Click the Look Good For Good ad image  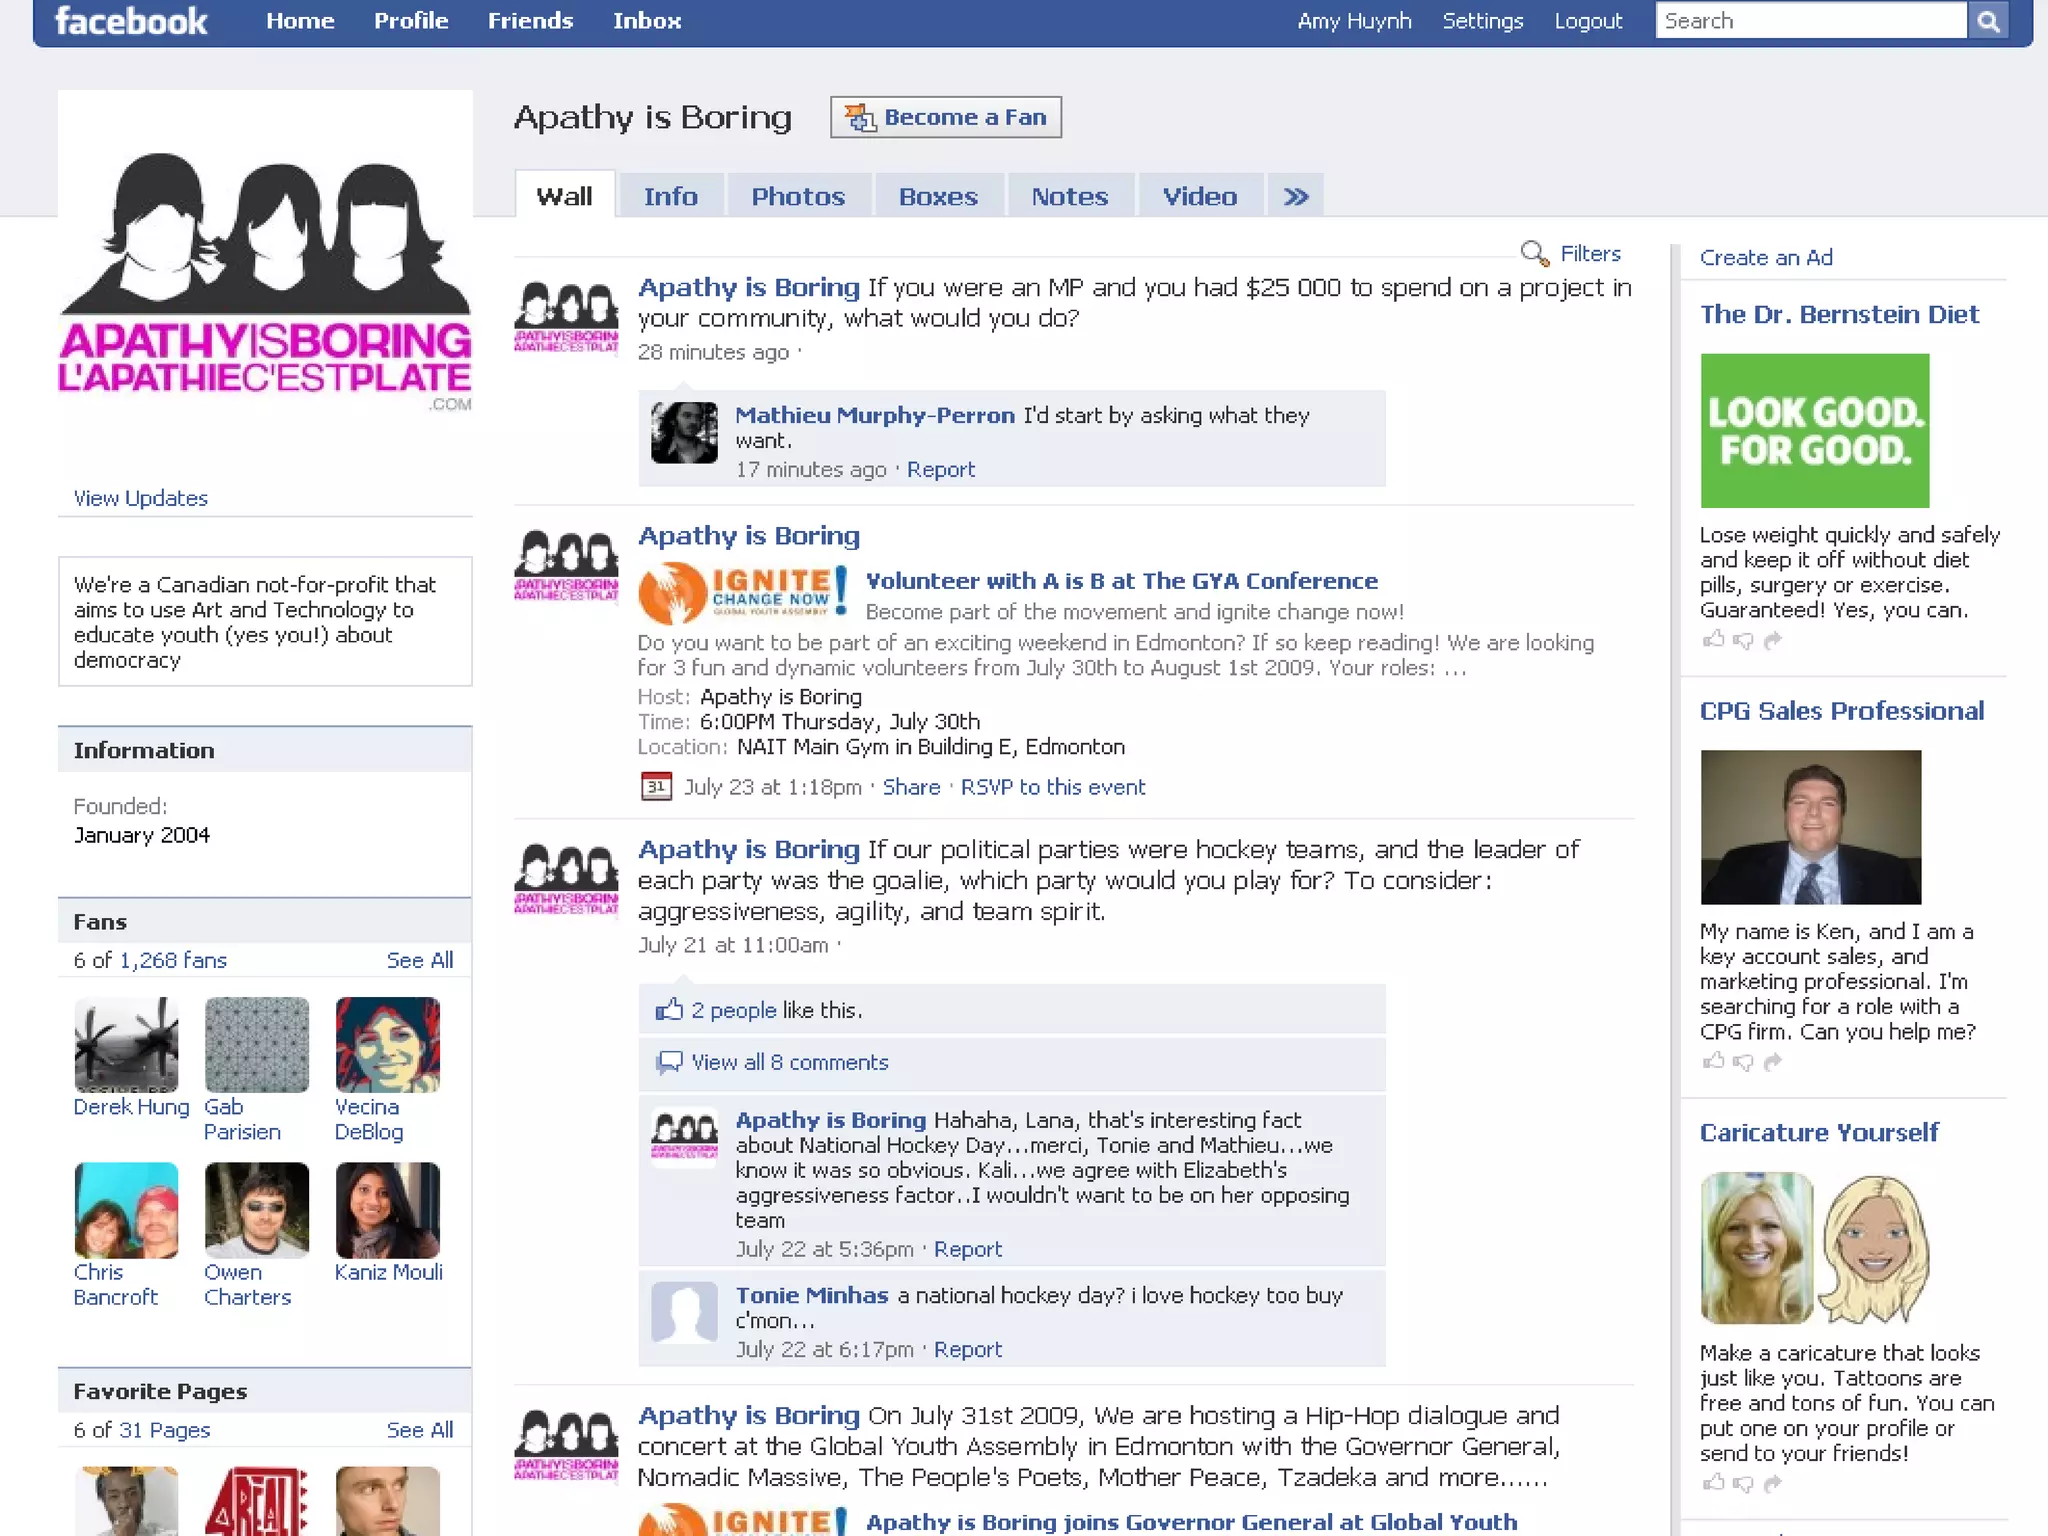tap(1814, 431)
